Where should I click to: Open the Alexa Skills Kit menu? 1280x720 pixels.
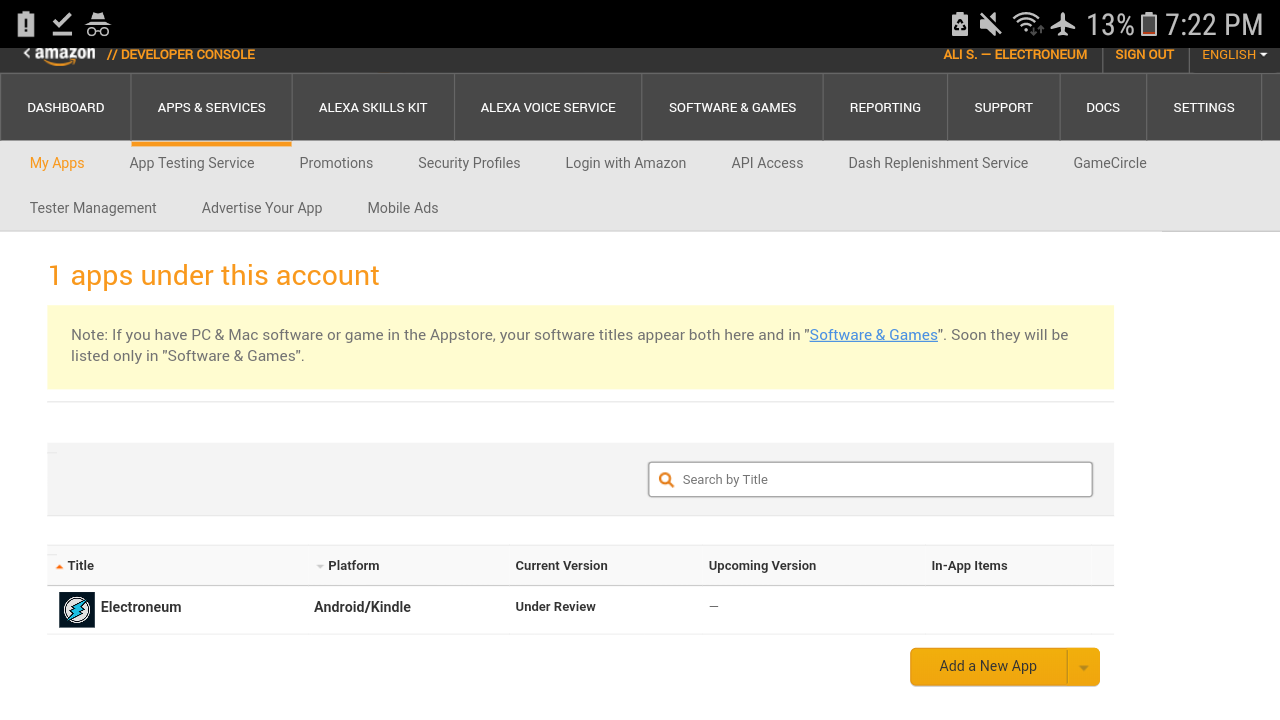(373, 108)
